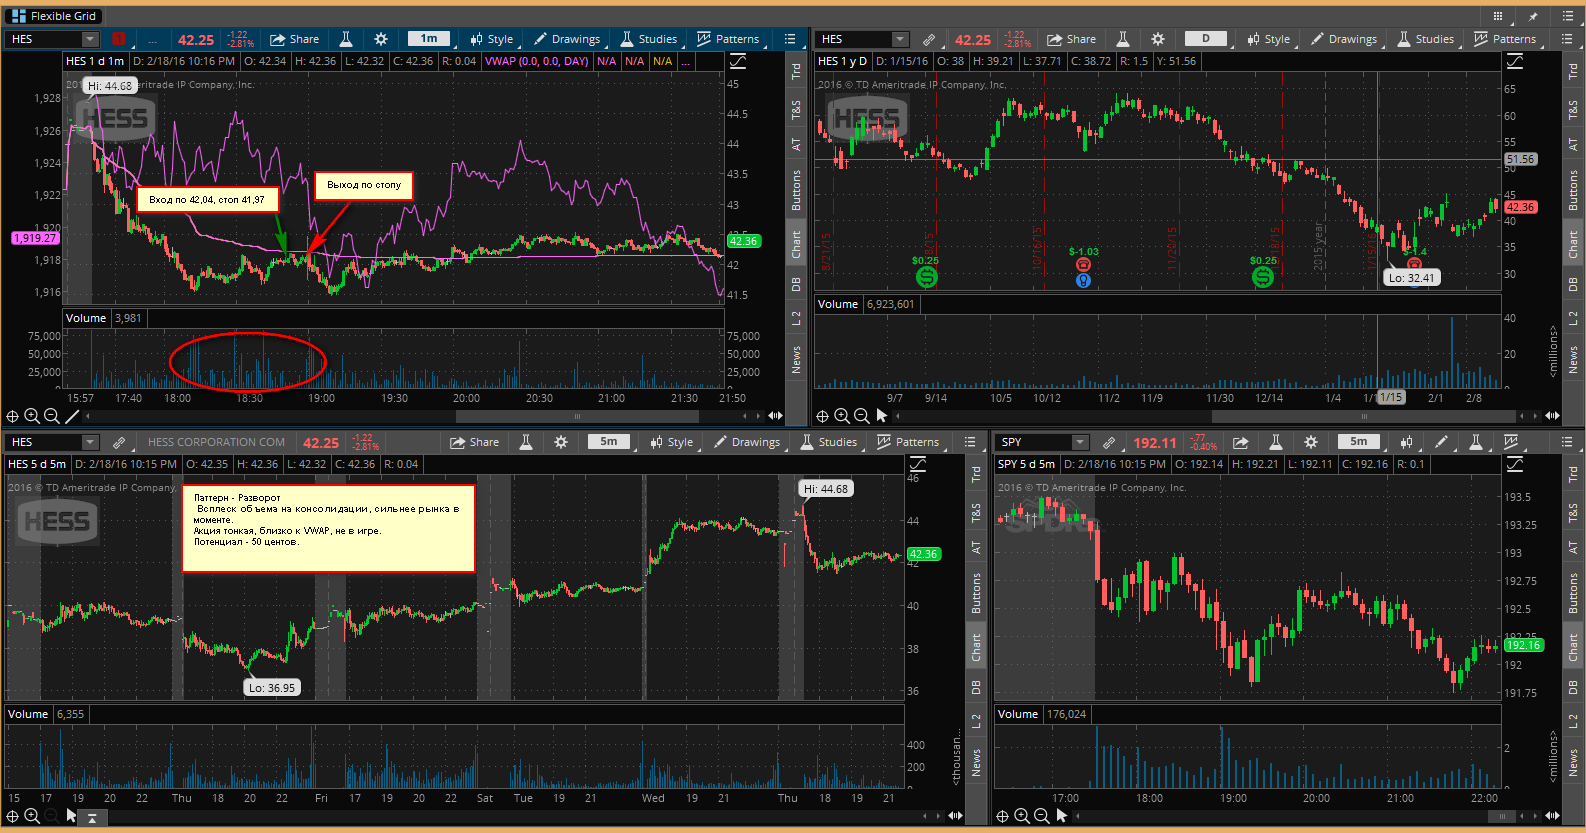1586x833 pixels.
Task: Toggle the News side tab on bottom-left chart
Action: 976,762
